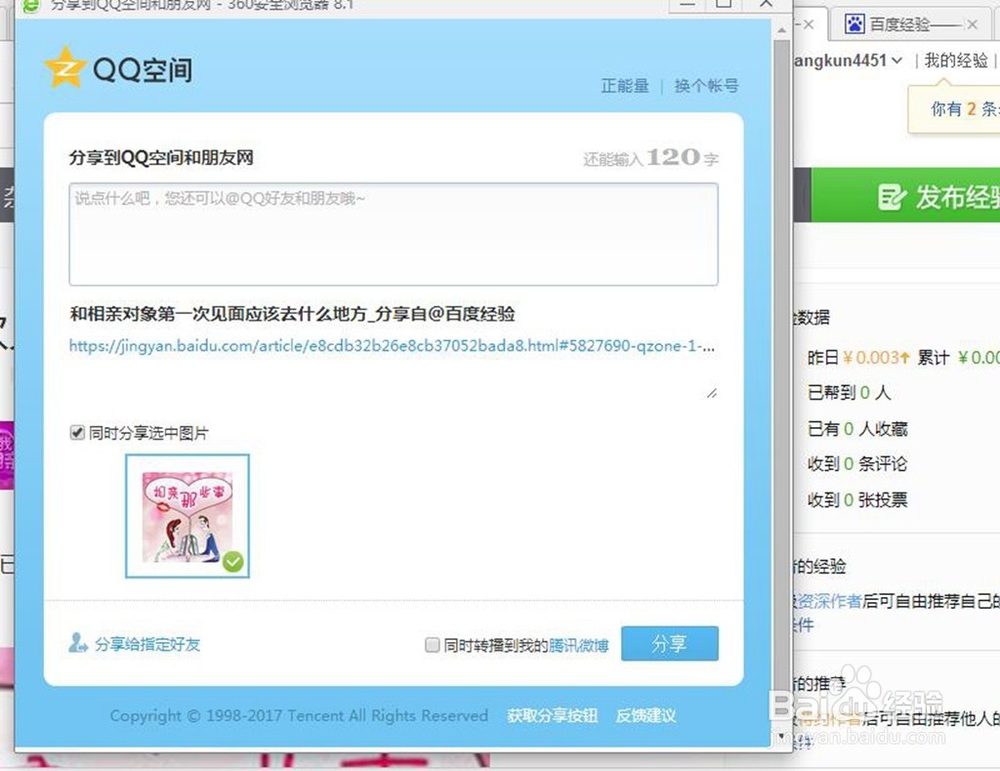Click 收到 0 条评论 statistic
This screenshot has height=771, width=1000.
point(857,464)
